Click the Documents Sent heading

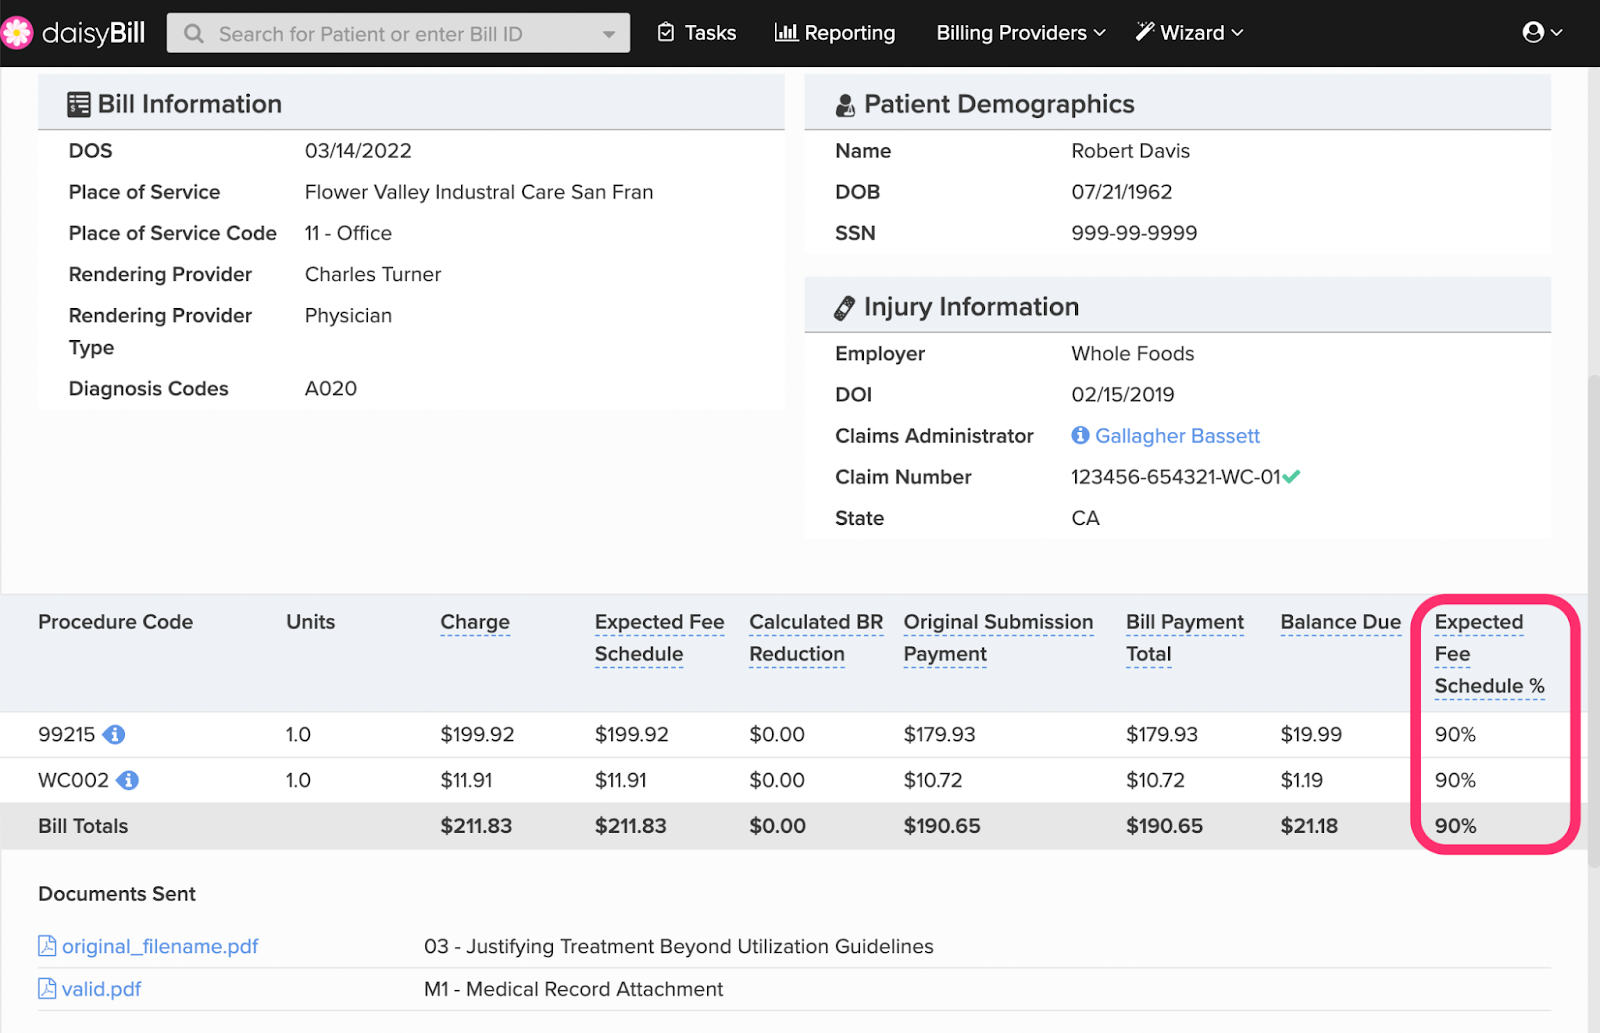117,894
